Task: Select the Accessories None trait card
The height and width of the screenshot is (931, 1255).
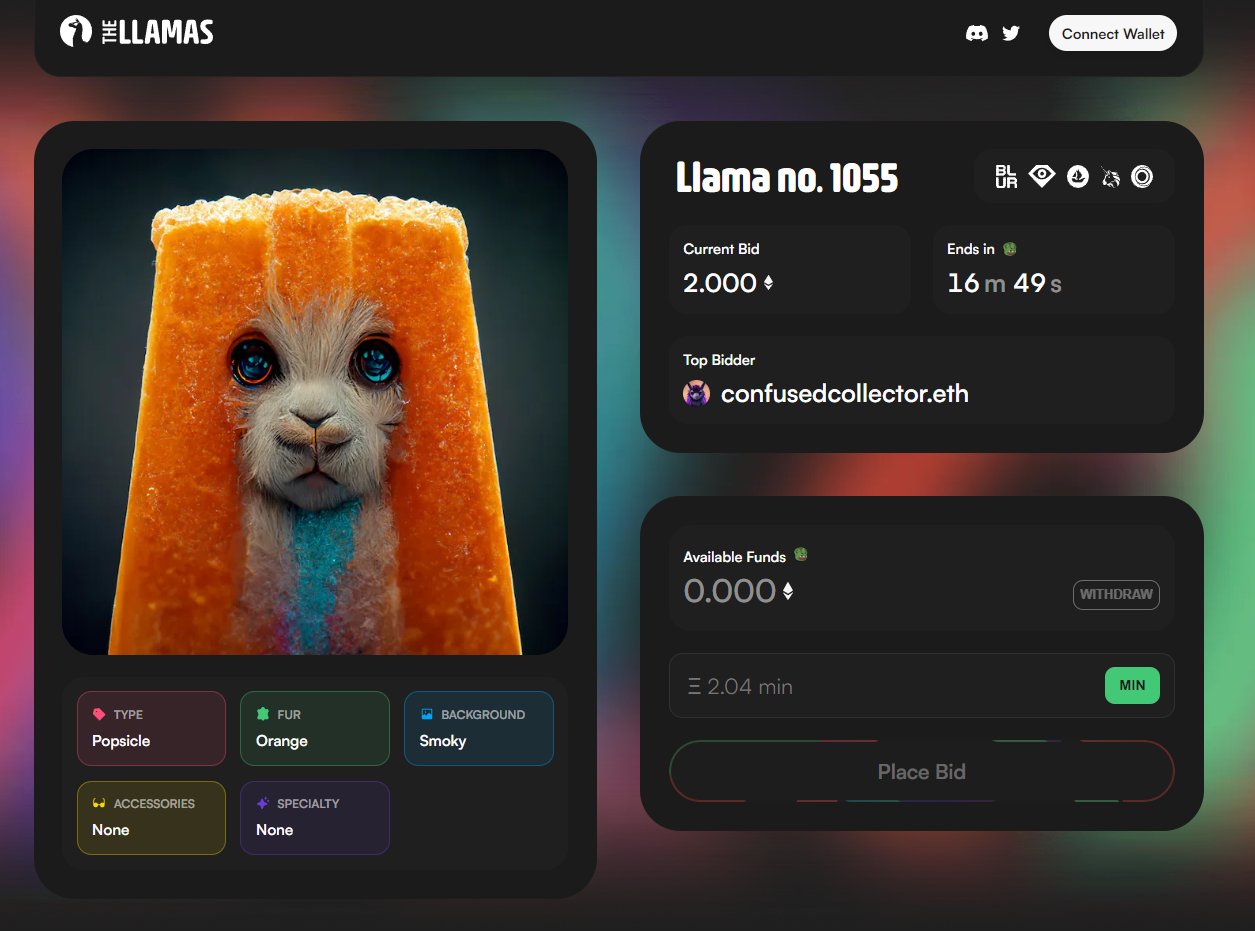Action: pyautogui.click(x=151, y=818)
